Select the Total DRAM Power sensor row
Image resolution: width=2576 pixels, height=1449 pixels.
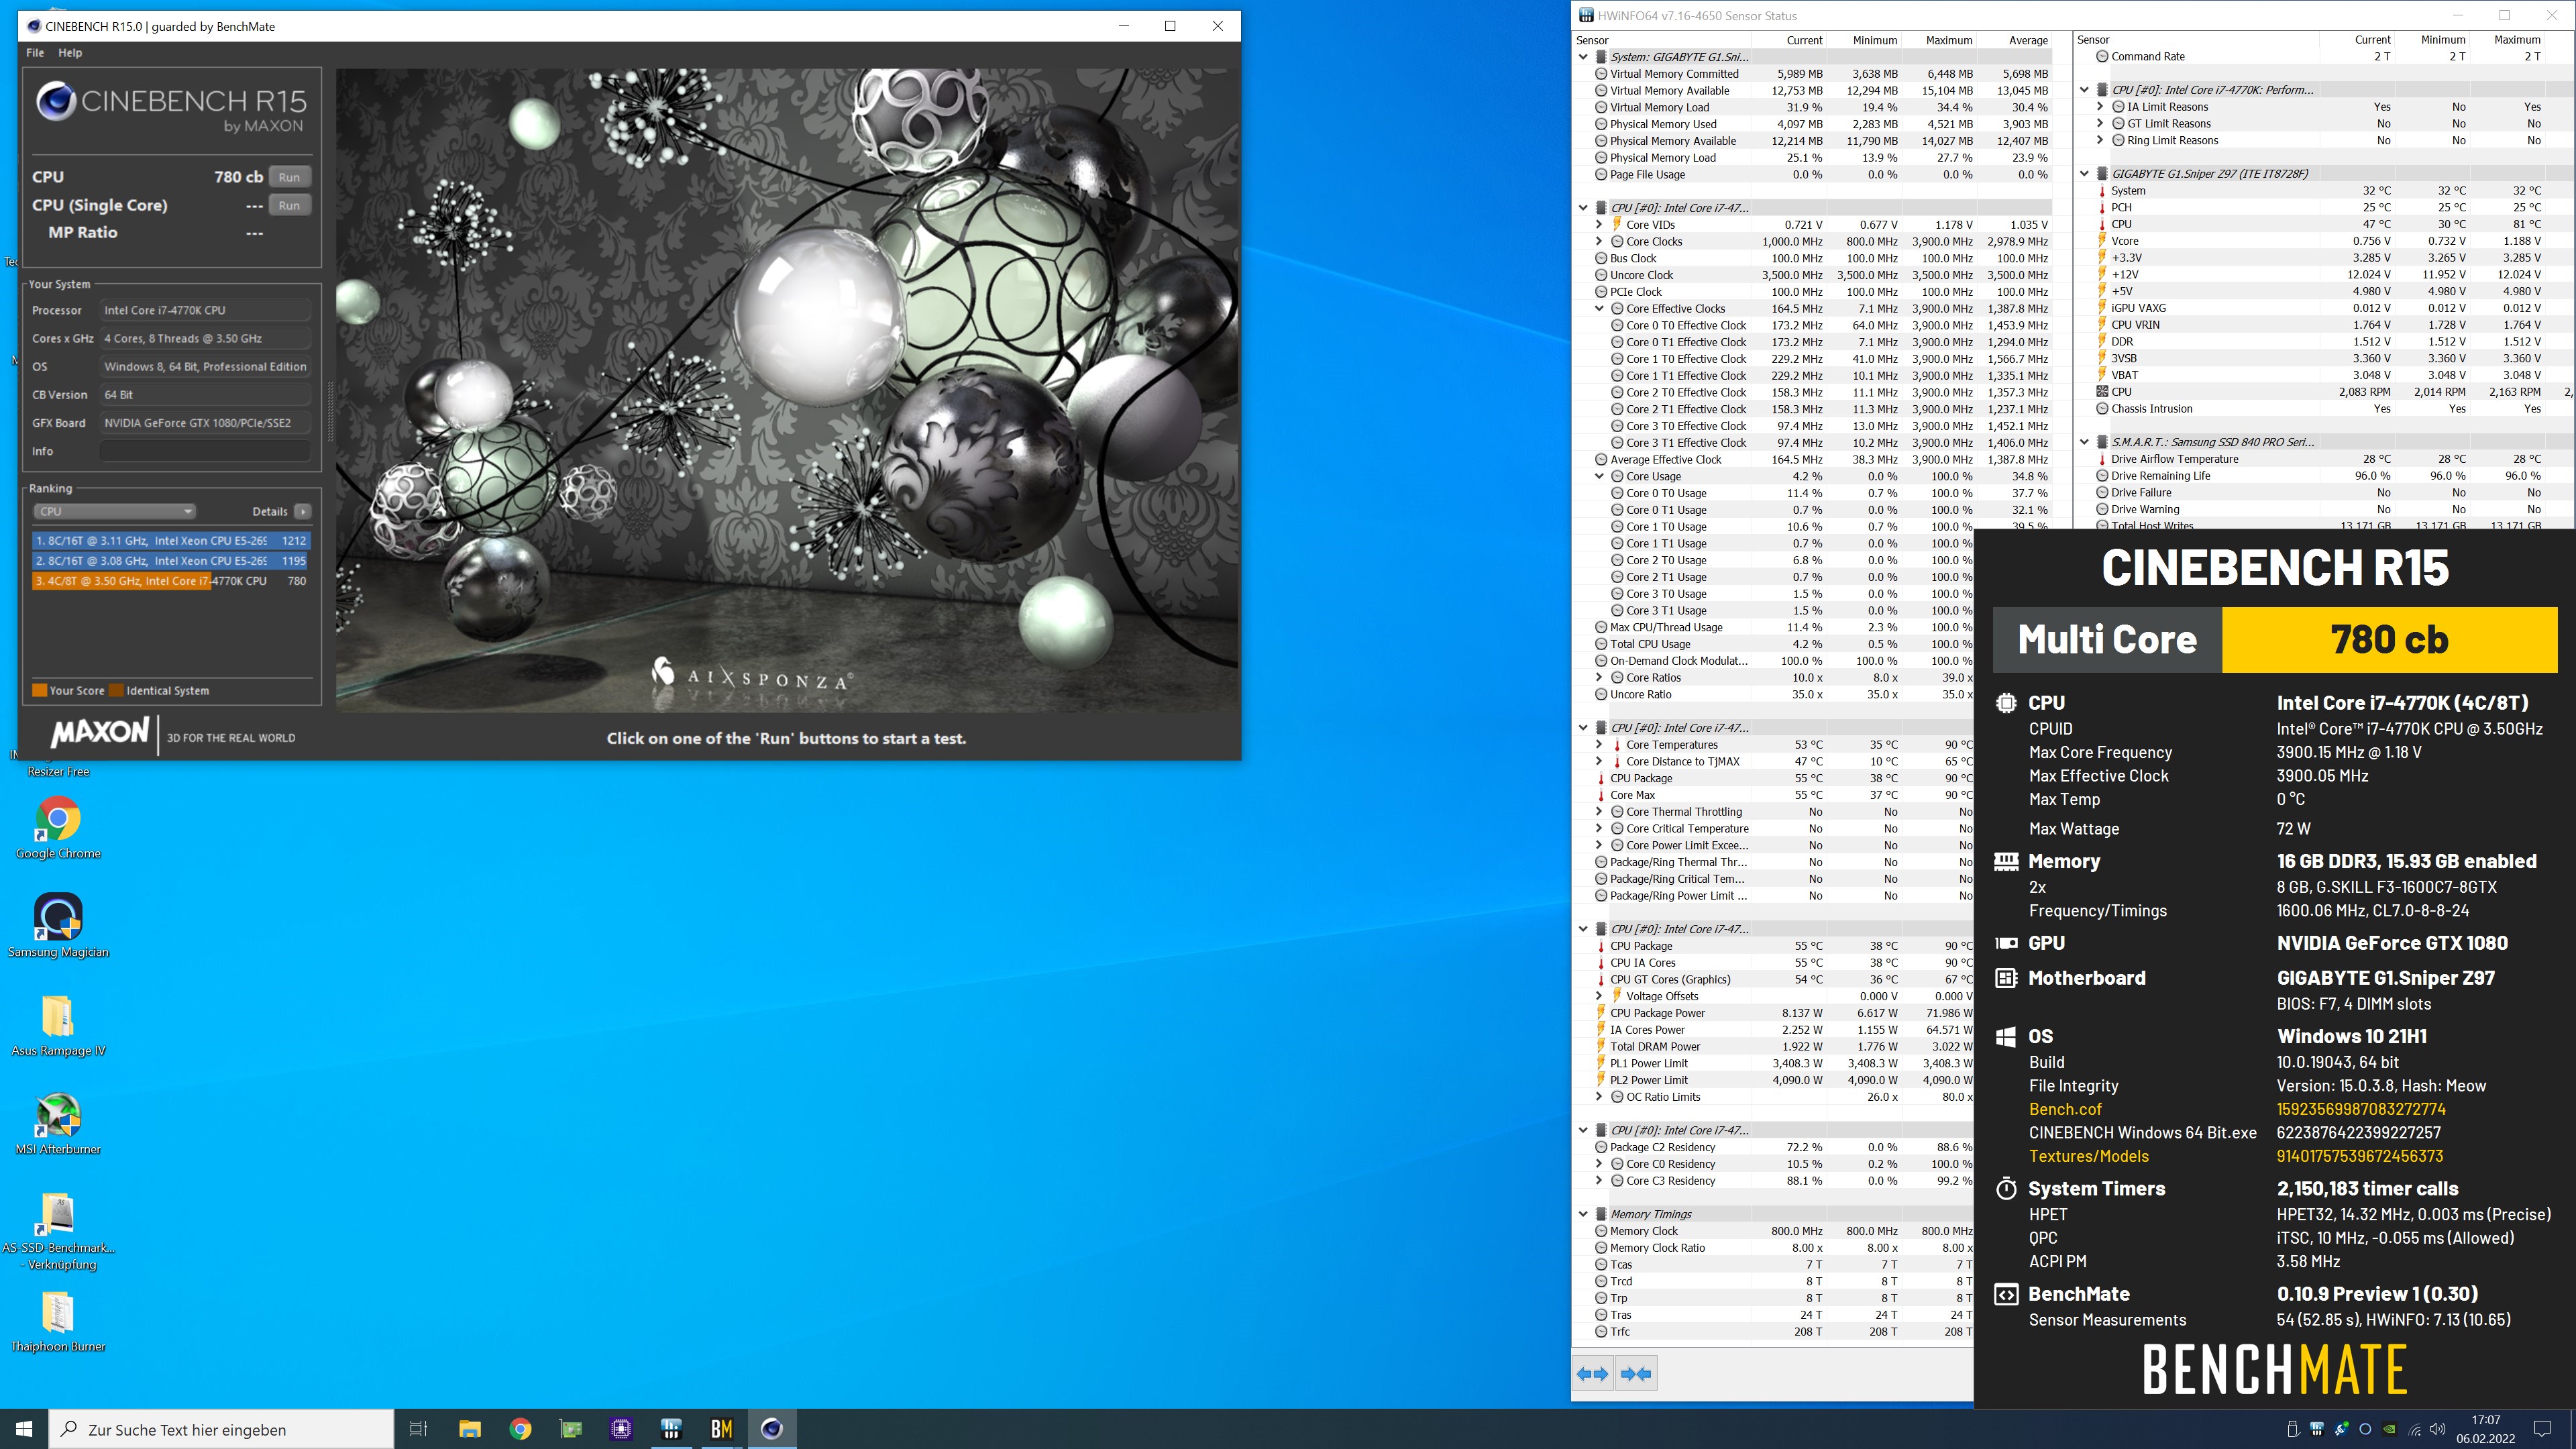click(x=1774, y=1047)
